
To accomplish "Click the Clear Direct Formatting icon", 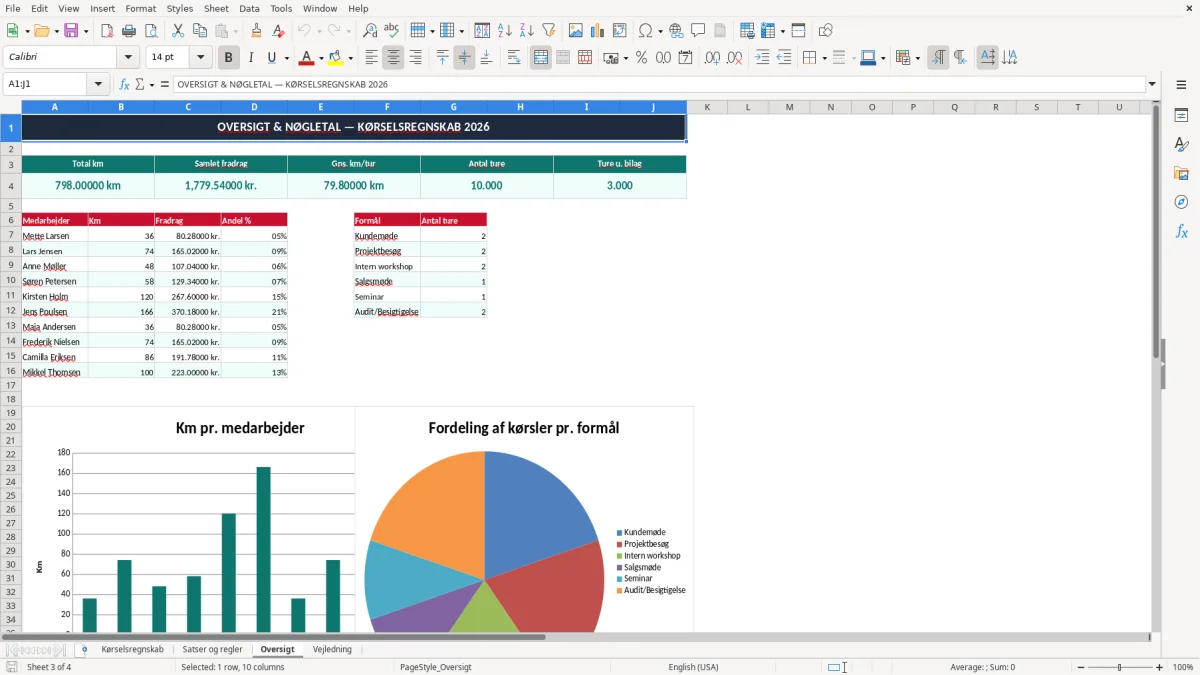I will coord(279,31).
